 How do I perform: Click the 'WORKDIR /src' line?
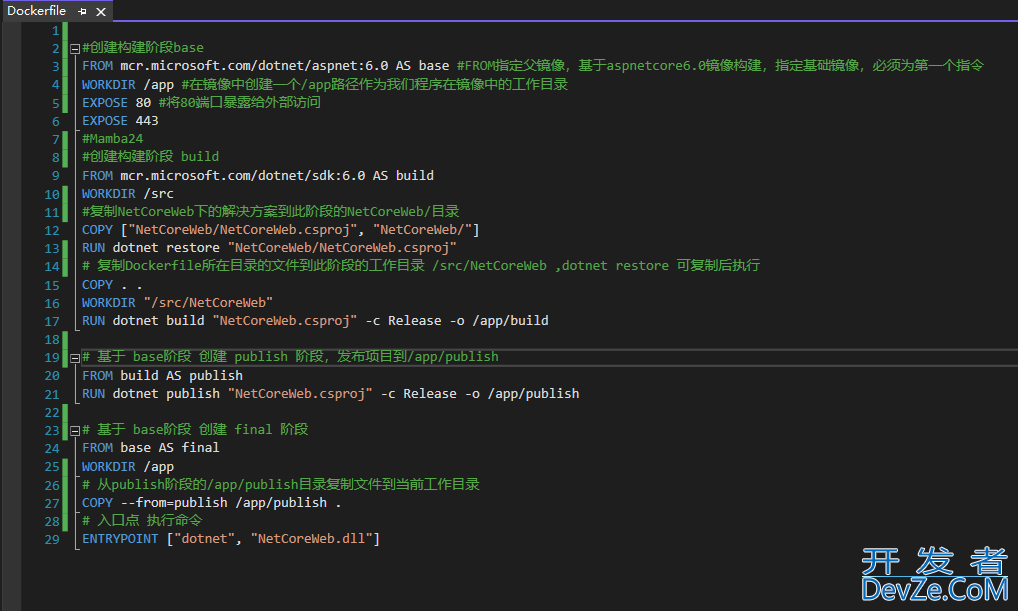point(128,193)
